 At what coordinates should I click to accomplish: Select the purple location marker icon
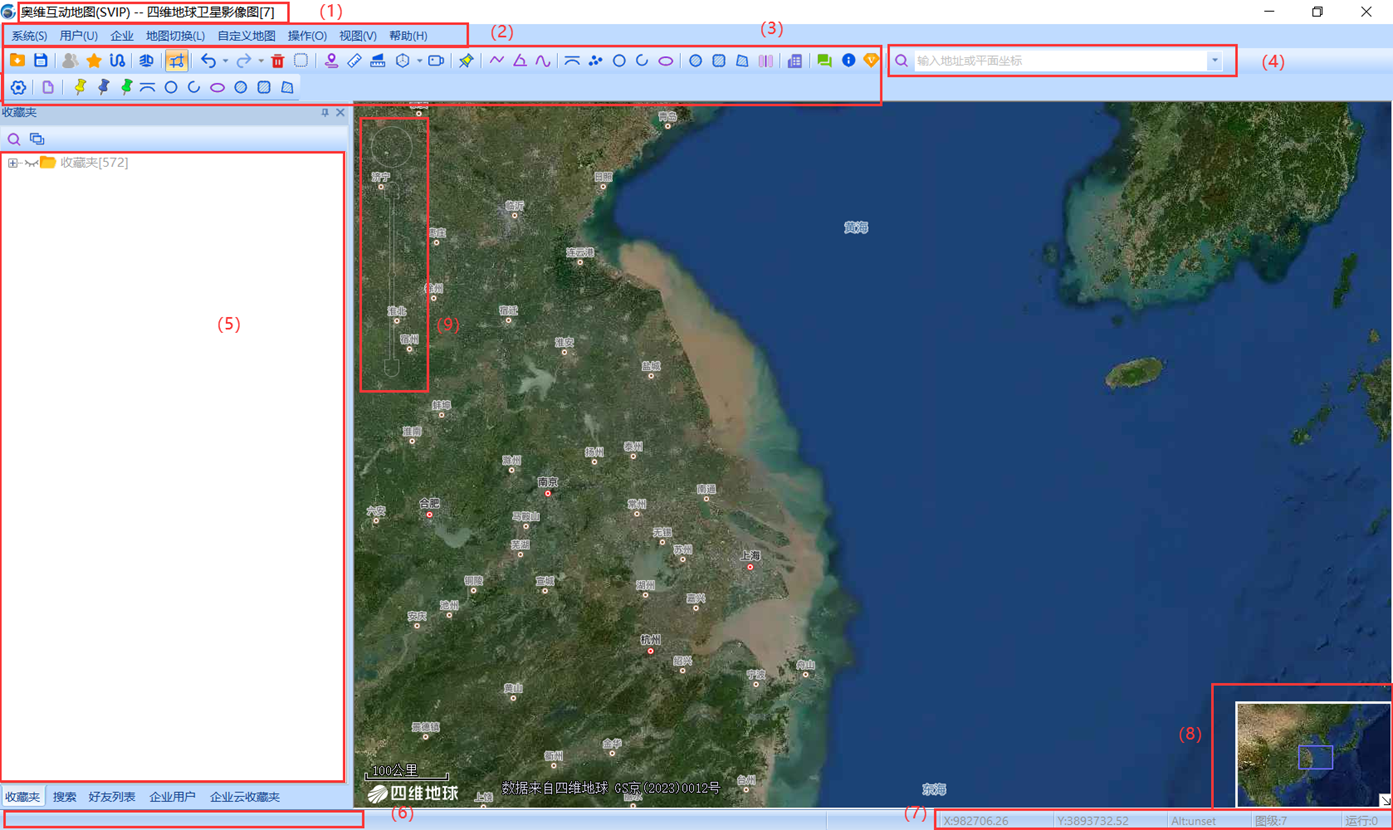coord(331,61)
